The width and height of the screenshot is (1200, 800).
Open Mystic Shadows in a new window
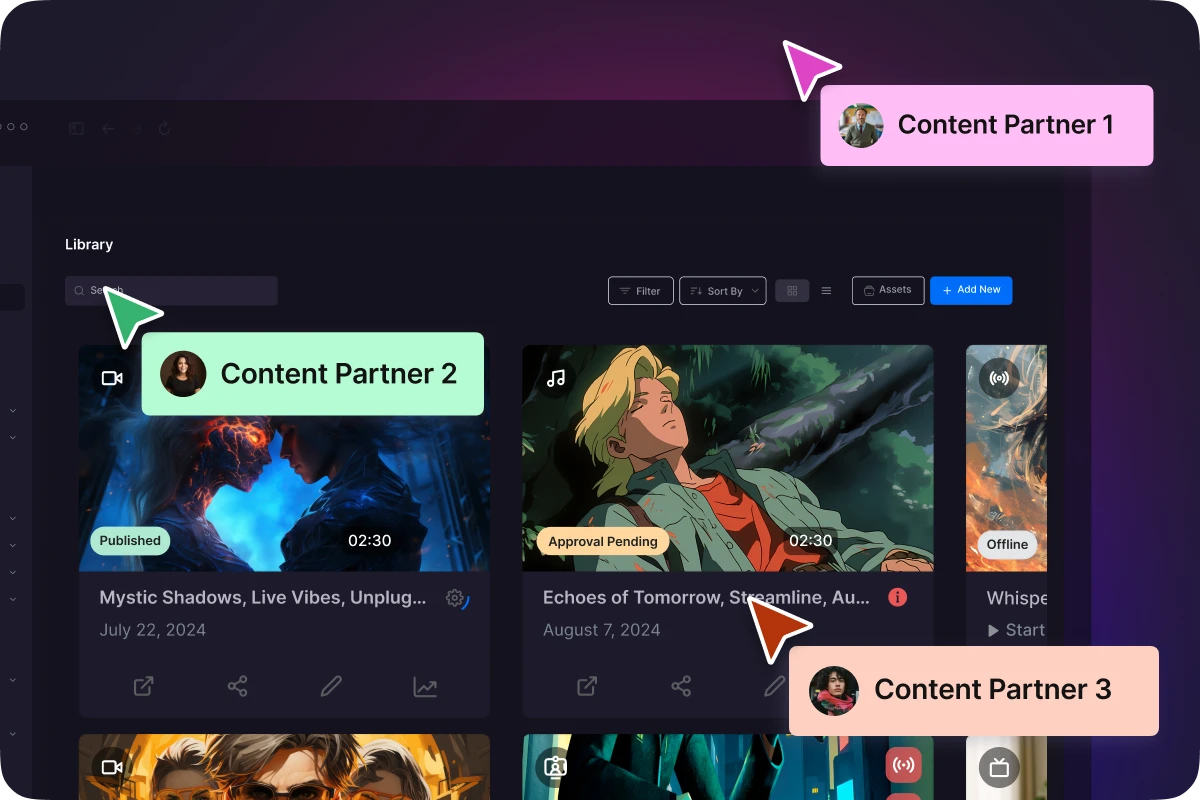[x=142, y=686]
